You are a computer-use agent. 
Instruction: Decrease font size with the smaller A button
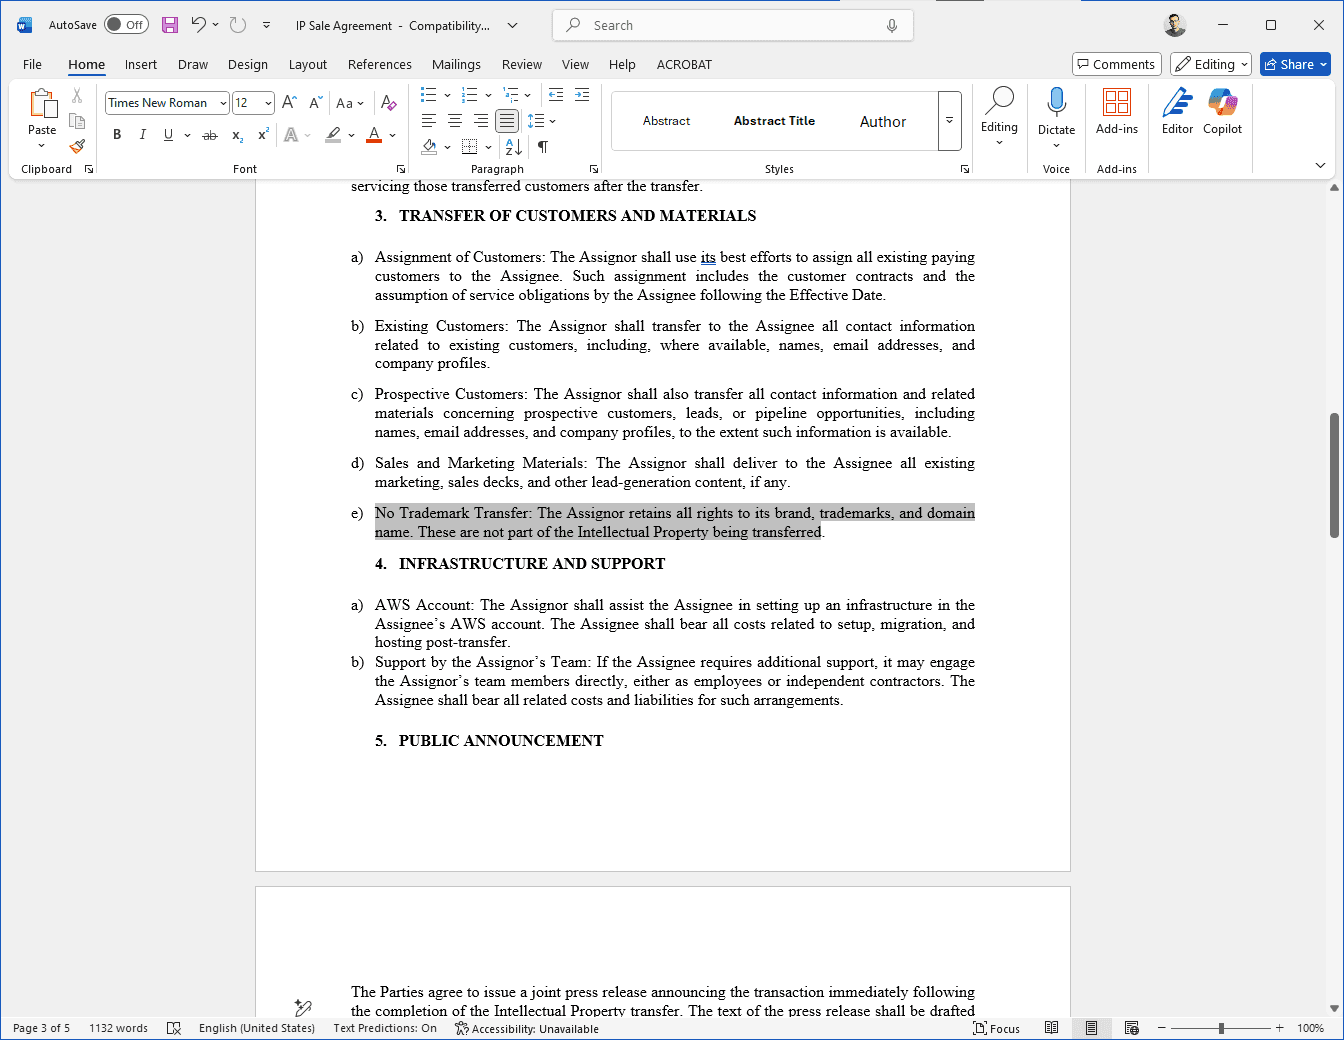[315, 102]
